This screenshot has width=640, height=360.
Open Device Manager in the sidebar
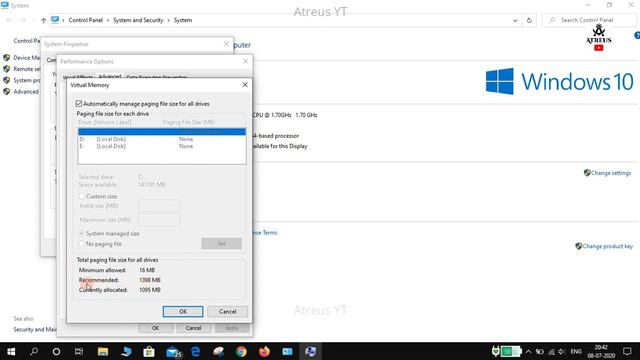(27, 58)
